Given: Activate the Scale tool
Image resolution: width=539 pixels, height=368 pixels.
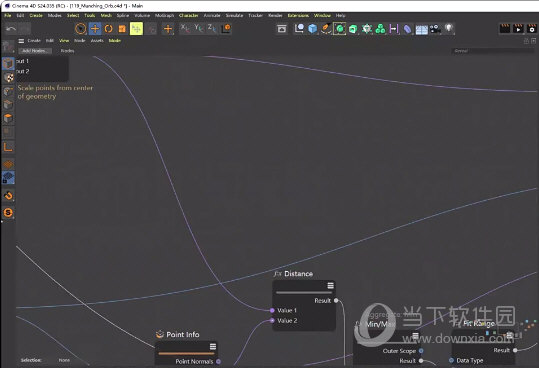Looking at the screenshot, I should tap(122, 29).
